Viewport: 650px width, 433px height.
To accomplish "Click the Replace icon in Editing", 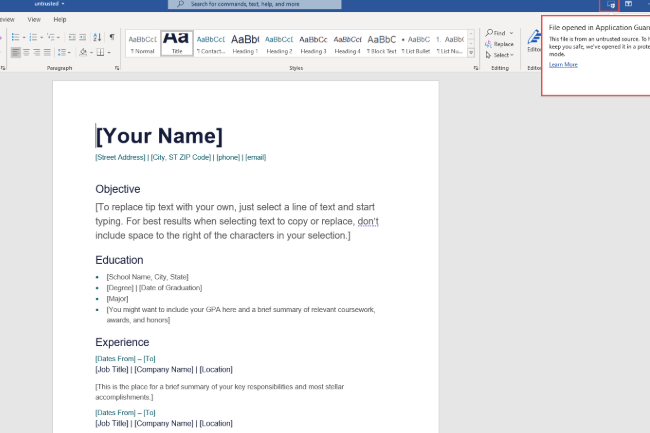I will pos(499,44).
